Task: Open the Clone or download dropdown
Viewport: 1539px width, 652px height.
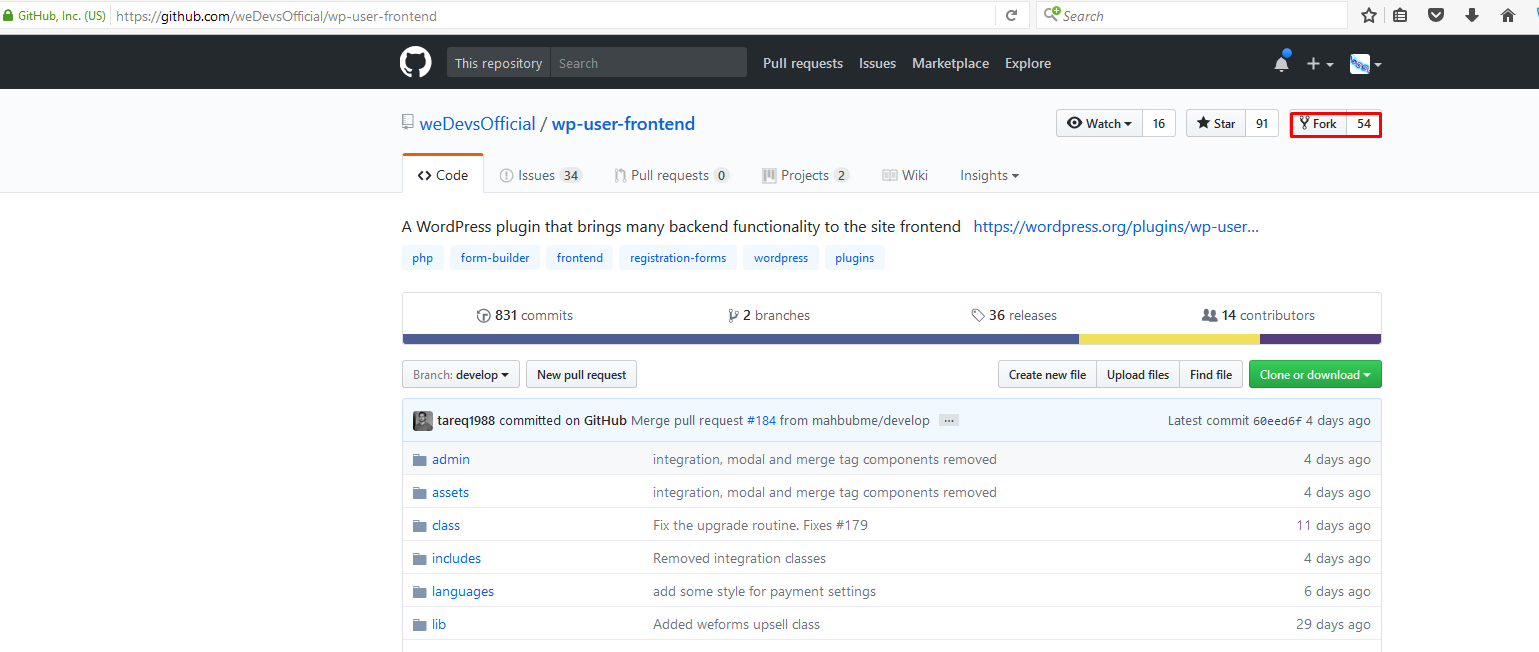Action: pyautogui.click(x=1315, y=375)
